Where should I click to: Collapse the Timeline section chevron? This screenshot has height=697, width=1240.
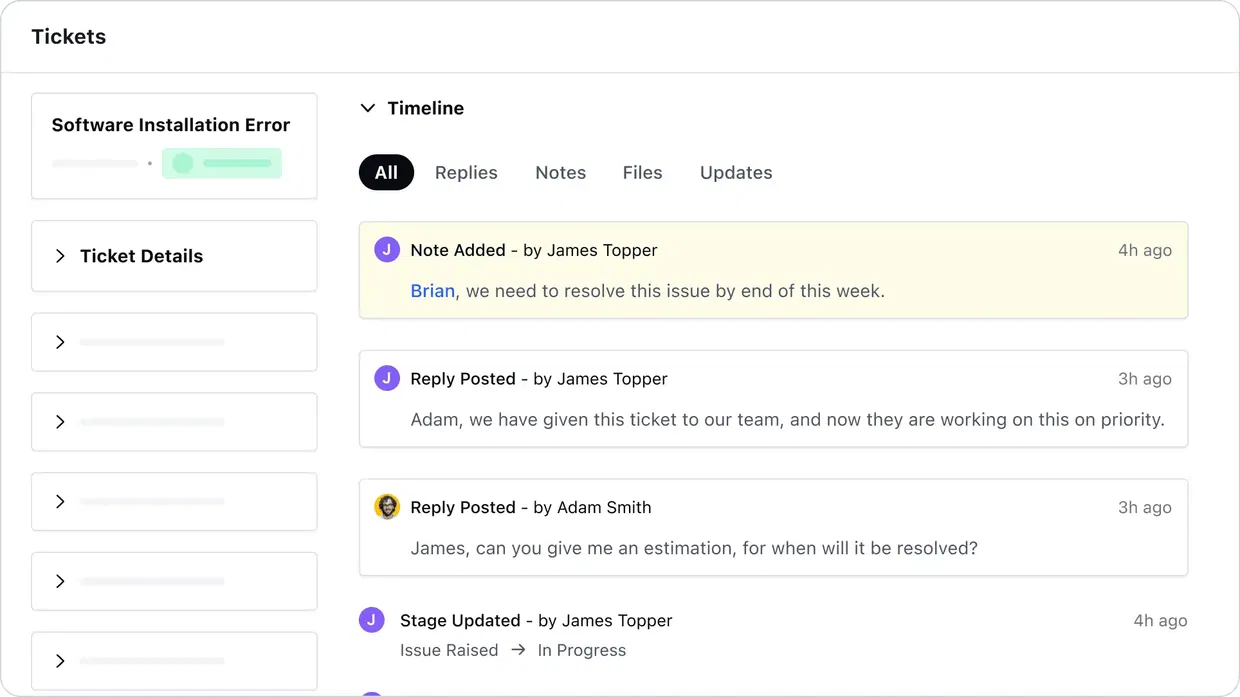point(368,108)
